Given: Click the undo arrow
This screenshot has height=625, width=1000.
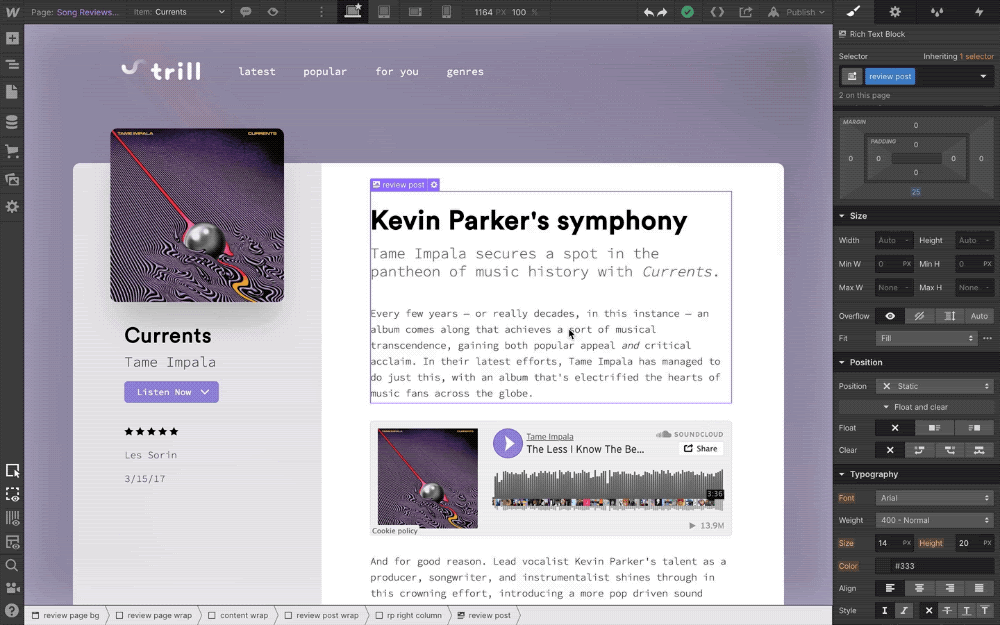Looking at the screenshot, I should coord(649,12).
